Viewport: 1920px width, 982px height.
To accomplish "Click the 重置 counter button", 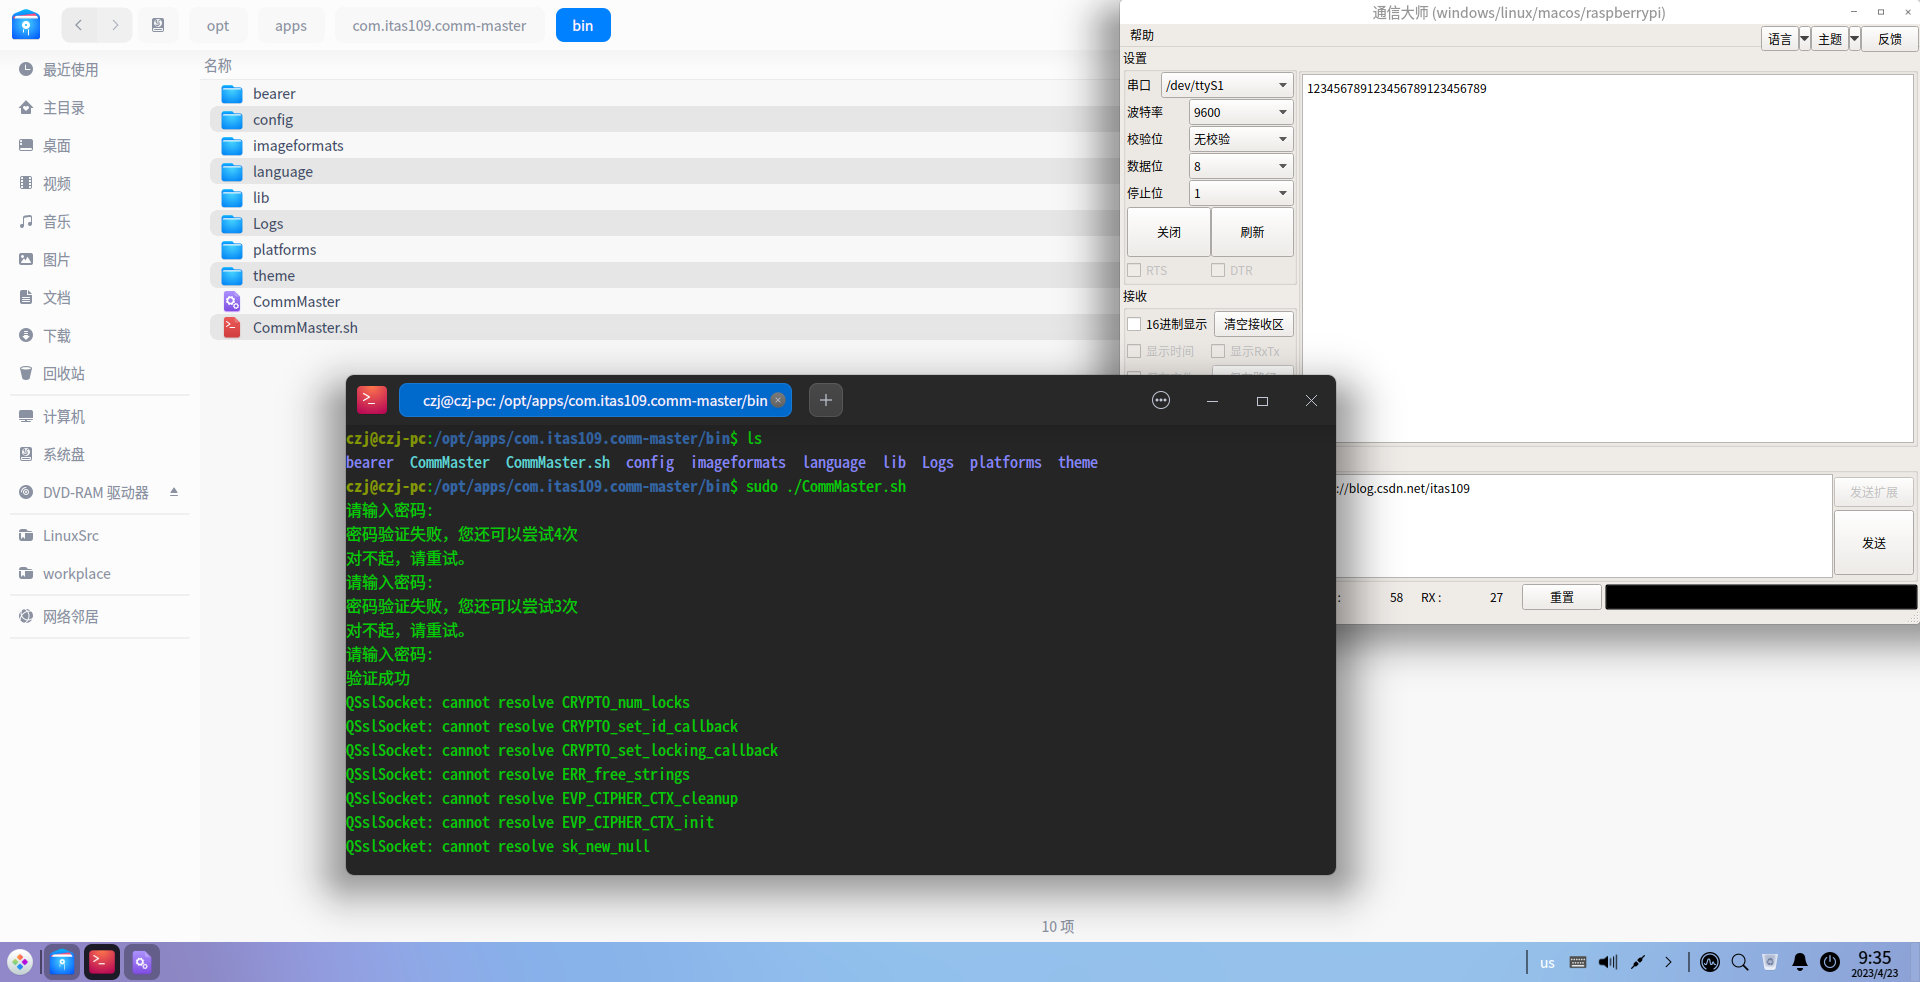I will (x=1562, y=597).
